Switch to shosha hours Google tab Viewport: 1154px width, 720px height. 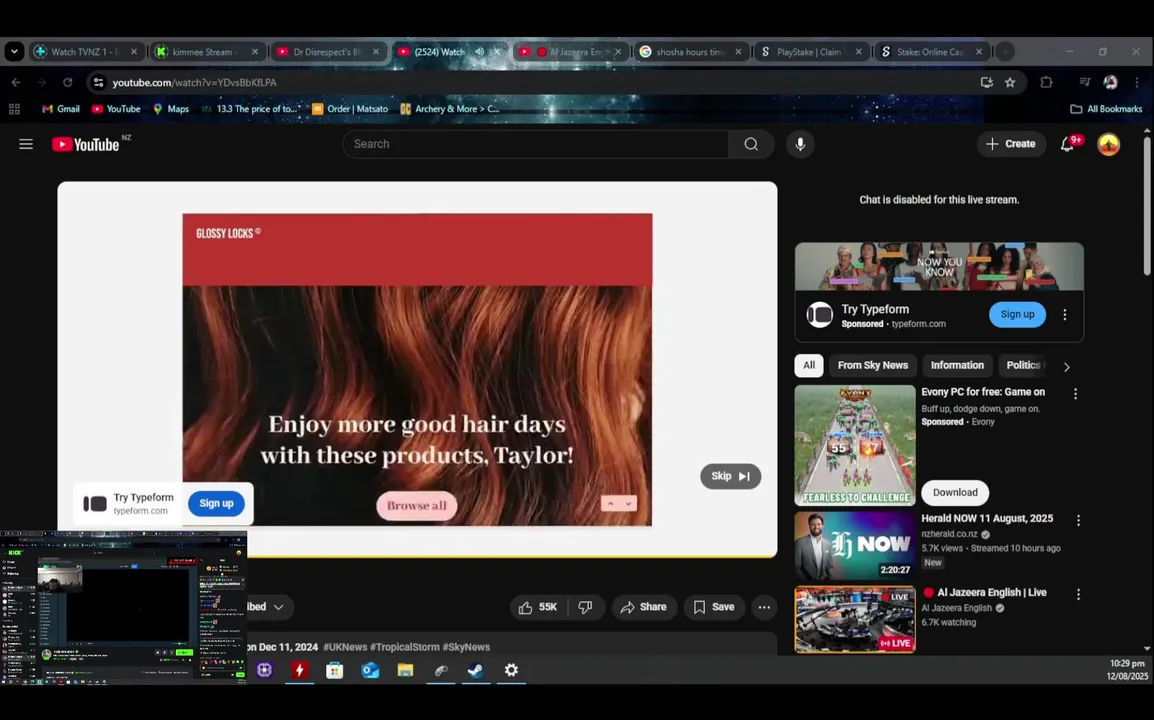[x=690, y=52]
